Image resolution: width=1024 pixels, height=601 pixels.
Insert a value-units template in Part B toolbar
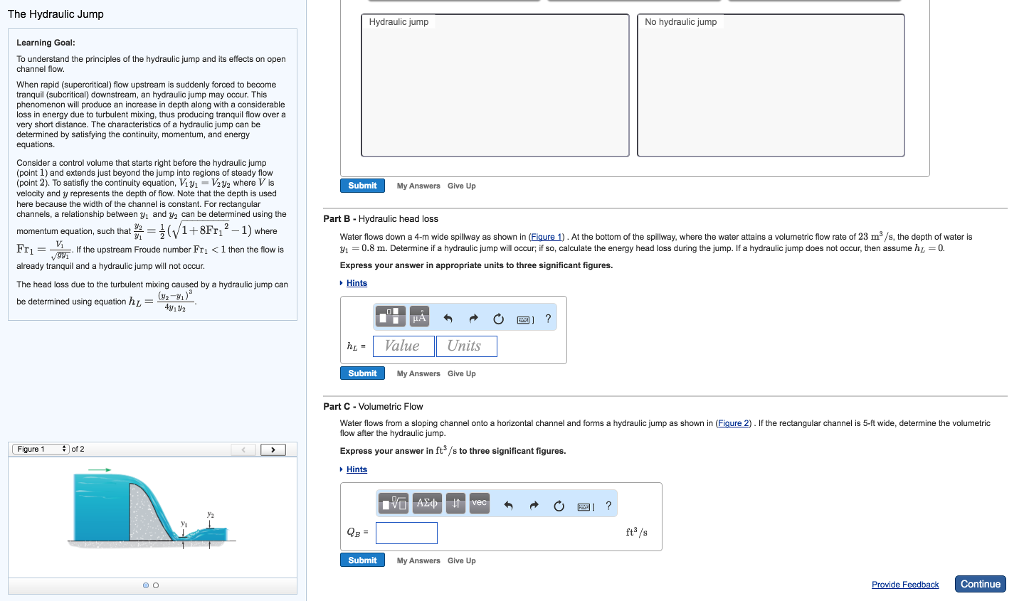point(390,316)
